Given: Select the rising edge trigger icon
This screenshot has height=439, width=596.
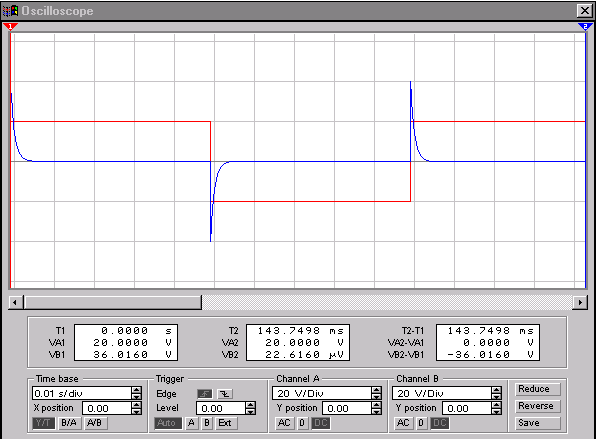Looking at the screenshot, I should pos(204,394).
